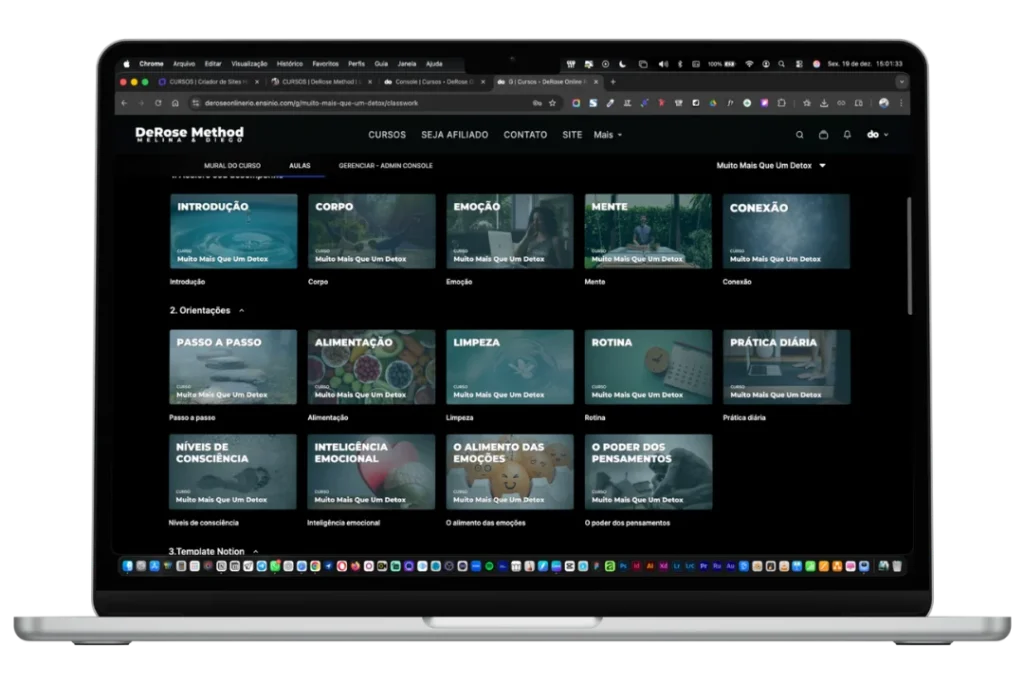Open the Muito Mais Que Um Detox selector
Viewport: 1024px width, 683px height.
click(771, 166)
